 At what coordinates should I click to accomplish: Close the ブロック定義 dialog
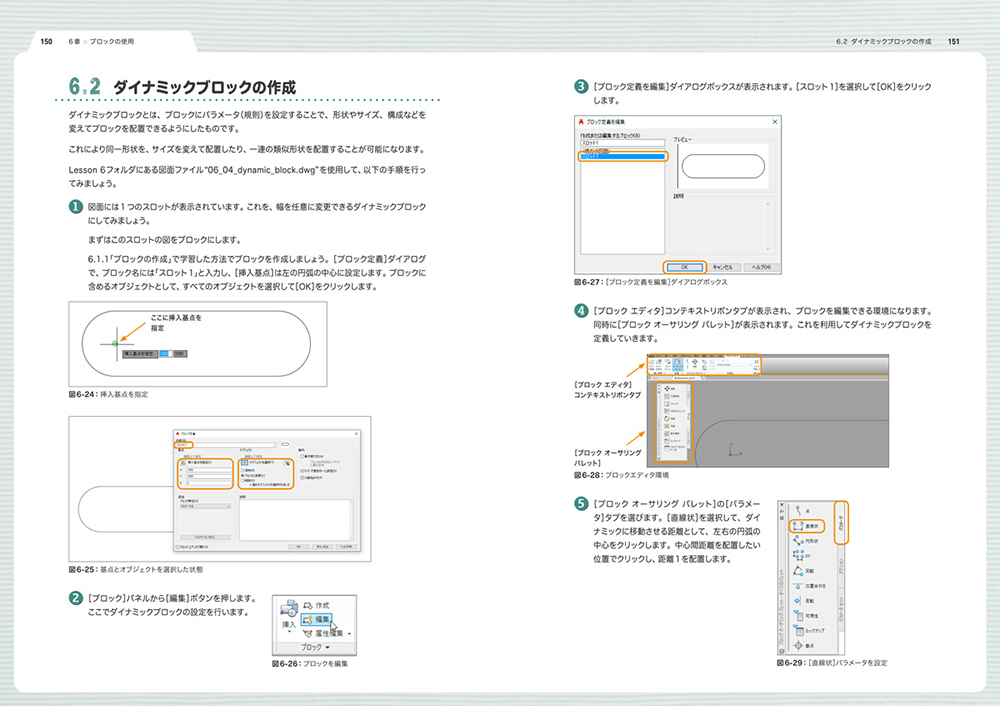click(x=356, y=434)
